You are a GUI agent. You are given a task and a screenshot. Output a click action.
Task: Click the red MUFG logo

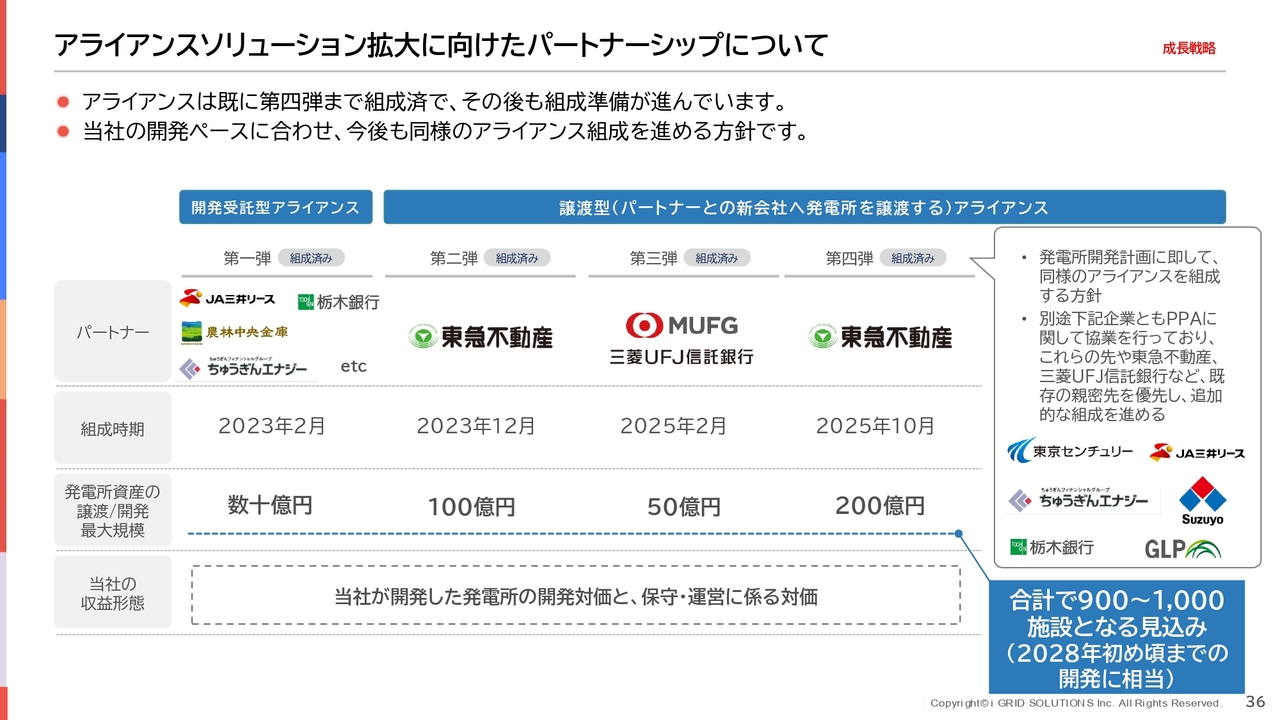click(681, 325)
